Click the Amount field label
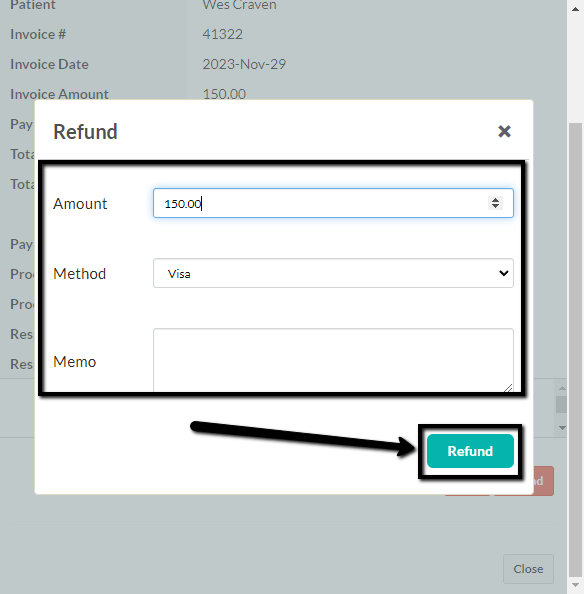Screen dimensions: 584x594 80,203
